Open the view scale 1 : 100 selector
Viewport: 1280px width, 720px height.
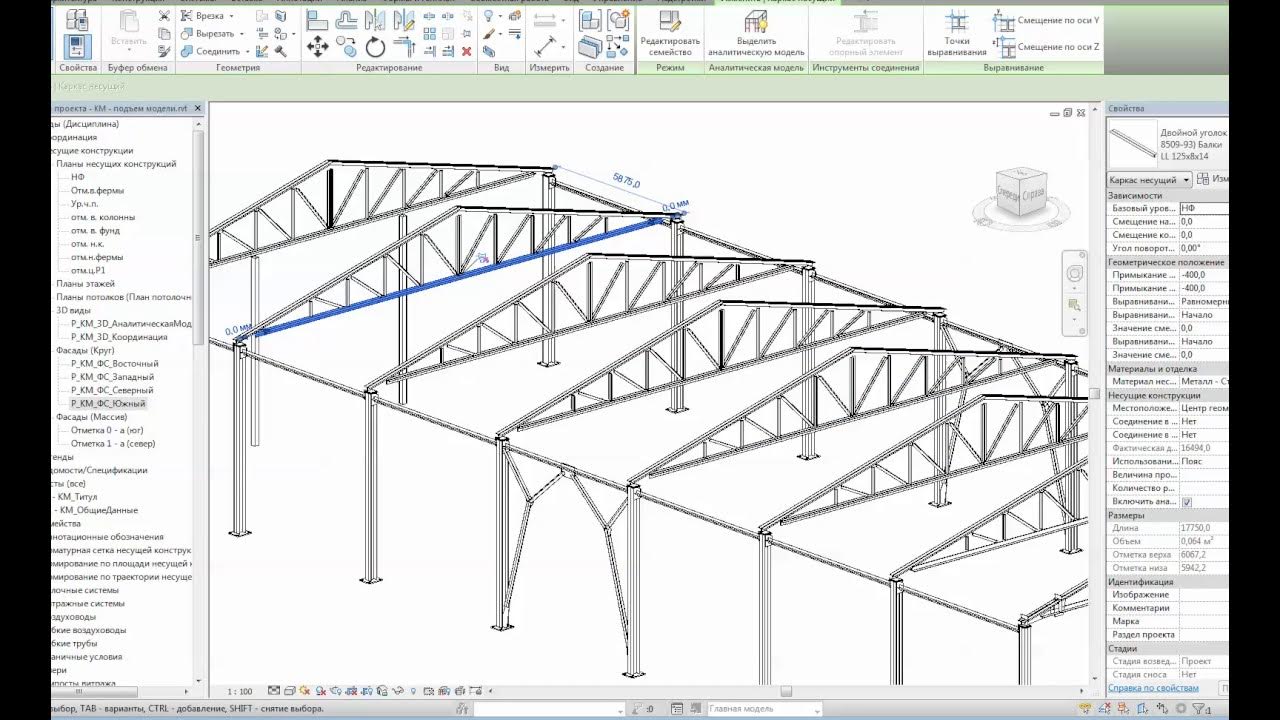(240, 691)
